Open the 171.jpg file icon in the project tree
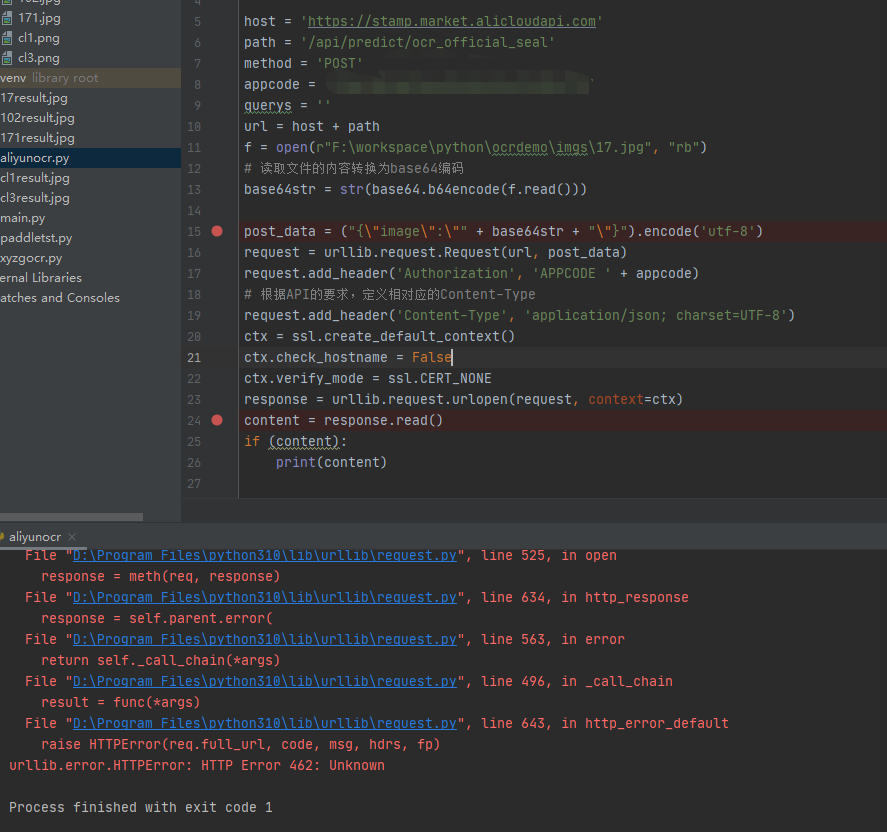887x832 pixels. 7,18
